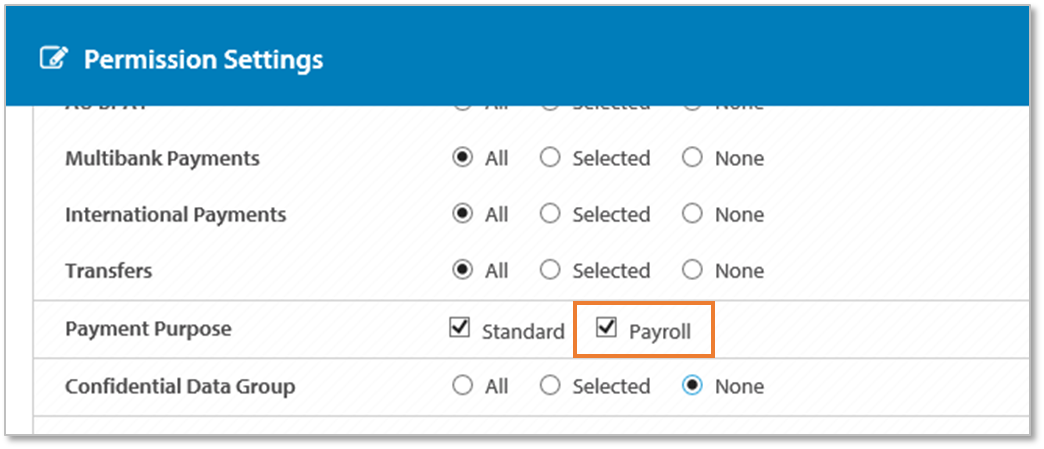Set Multibank Payments to None
Viewport: 1044px width, 449px height.
[692, 158]
